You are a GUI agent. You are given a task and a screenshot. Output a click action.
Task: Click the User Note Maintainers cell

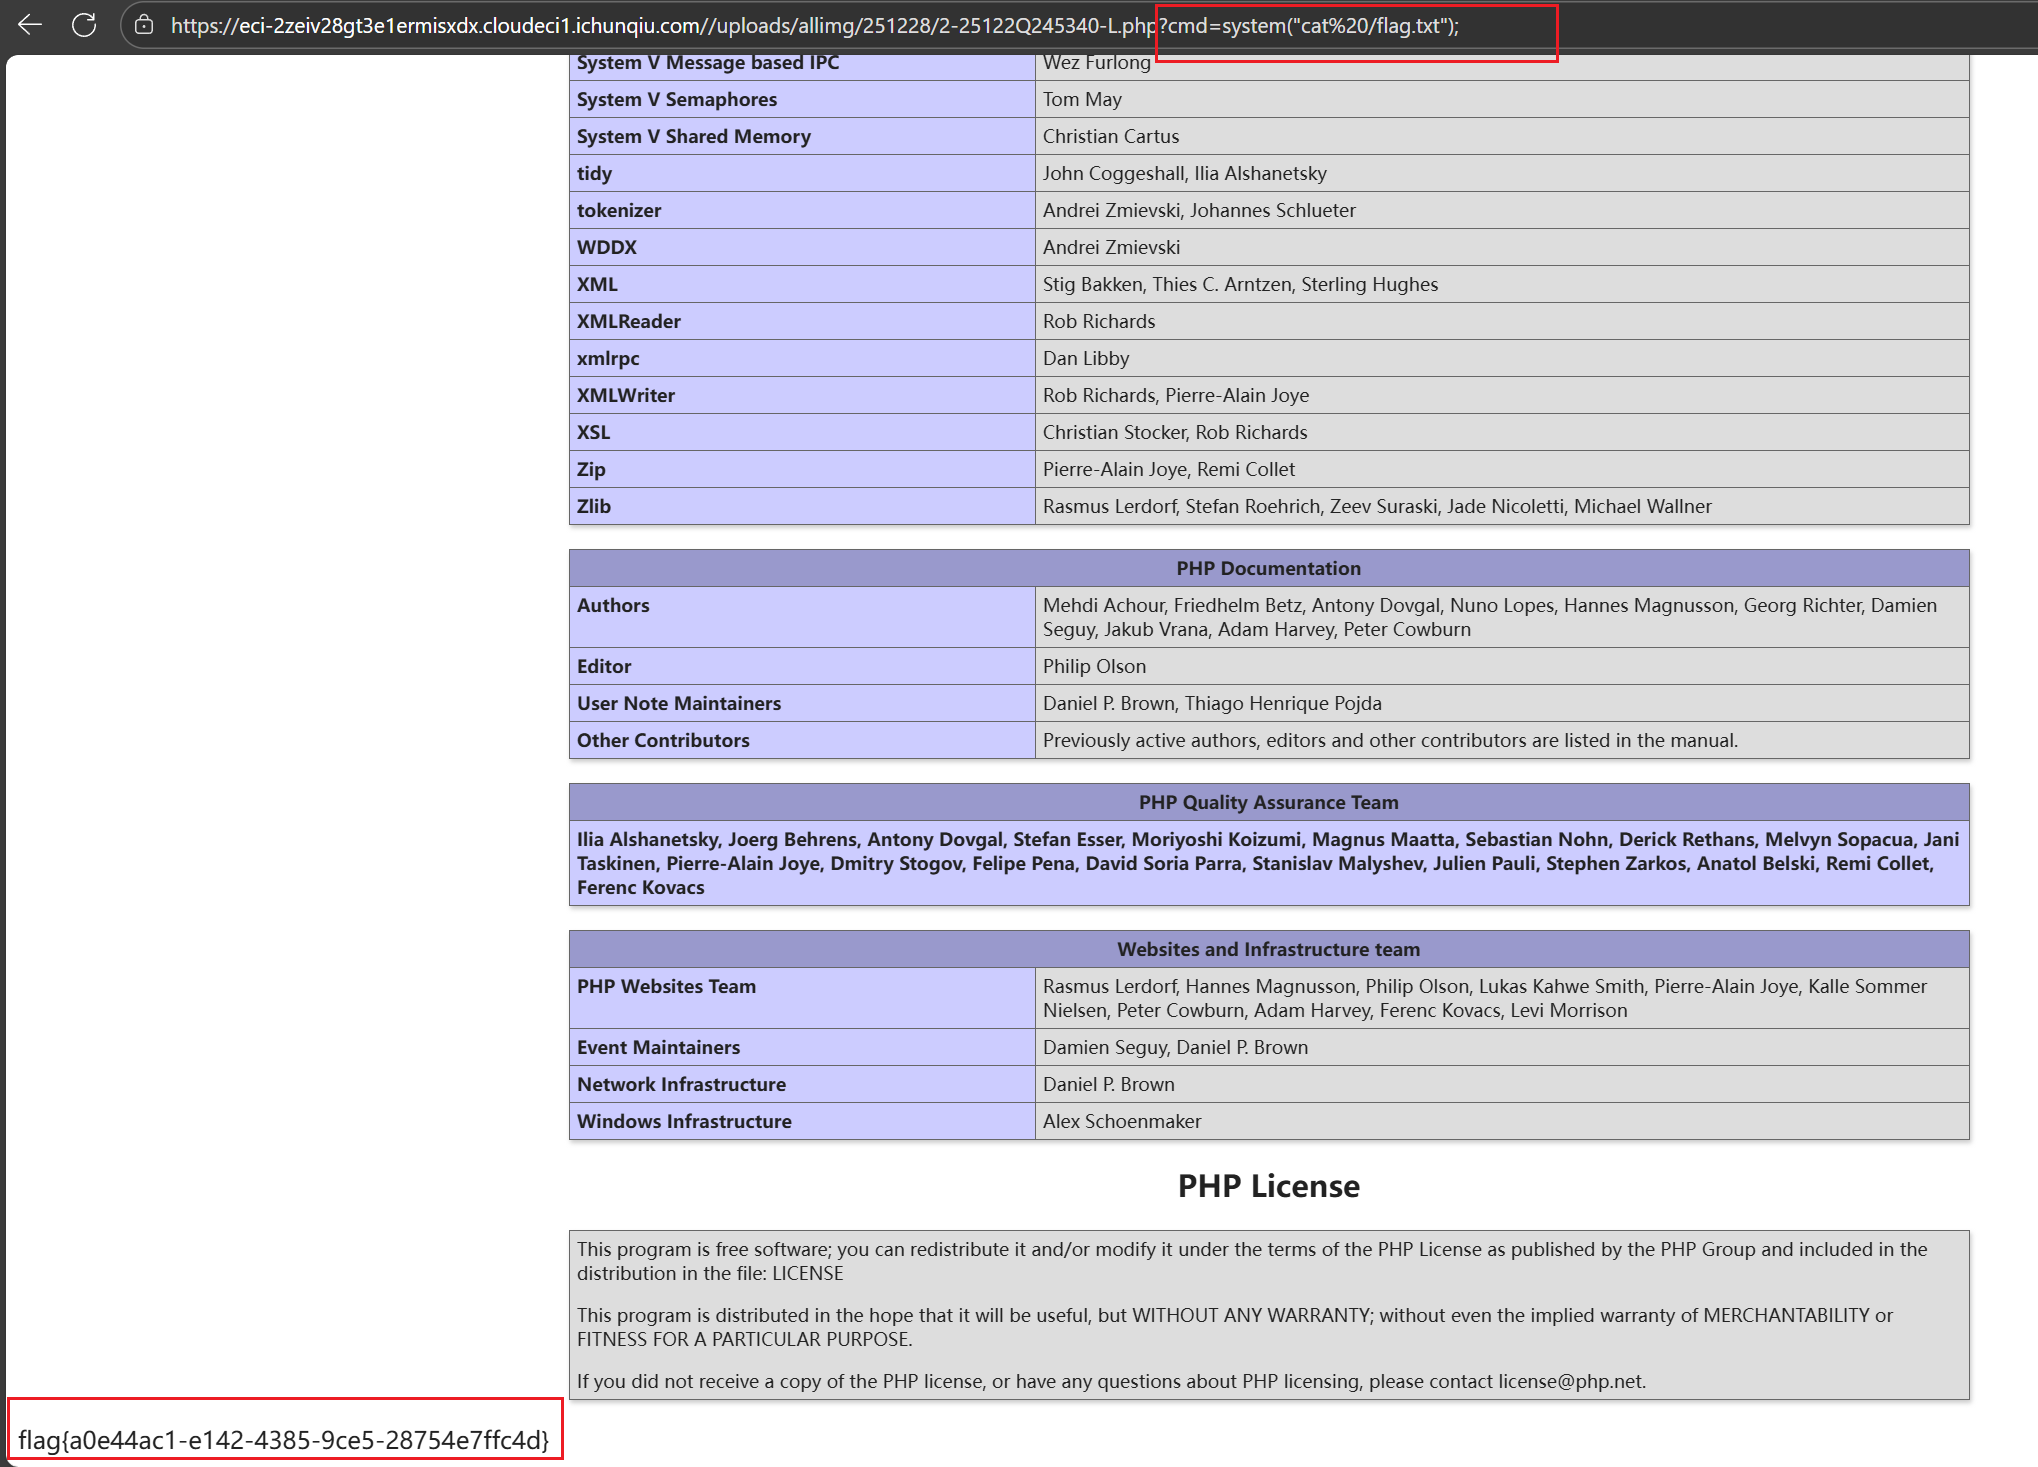pos(679,703)
